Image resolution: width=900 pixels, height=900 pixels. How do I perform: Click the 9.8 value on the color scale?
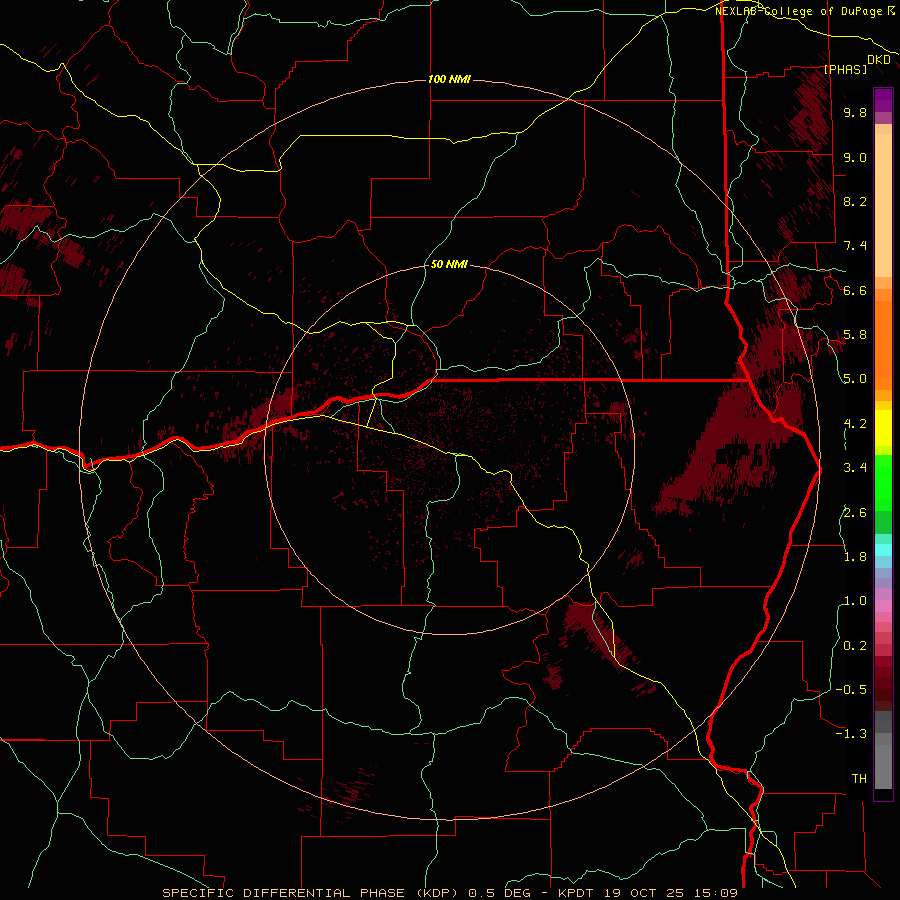tap(855, 113)
